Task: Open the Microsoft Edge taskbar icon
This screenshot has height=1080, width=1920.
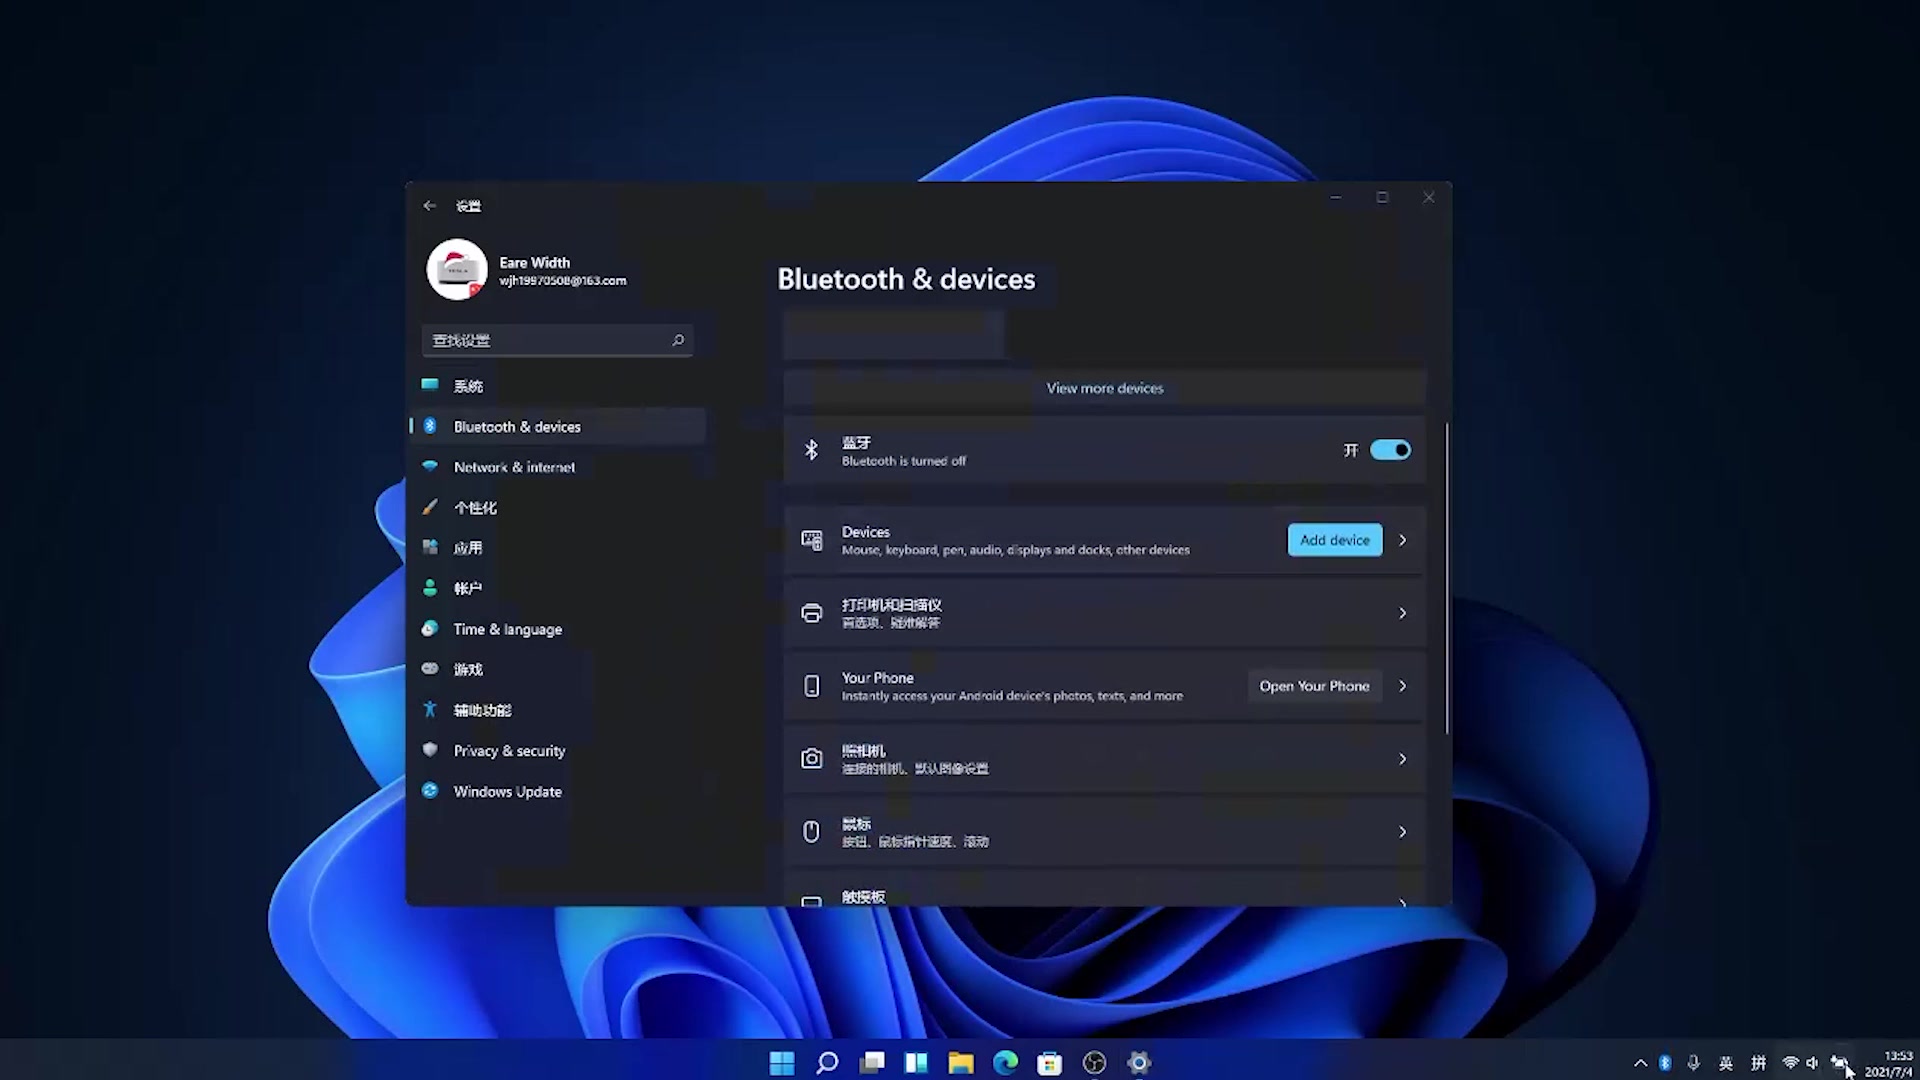Action: coord(1004,1062)
